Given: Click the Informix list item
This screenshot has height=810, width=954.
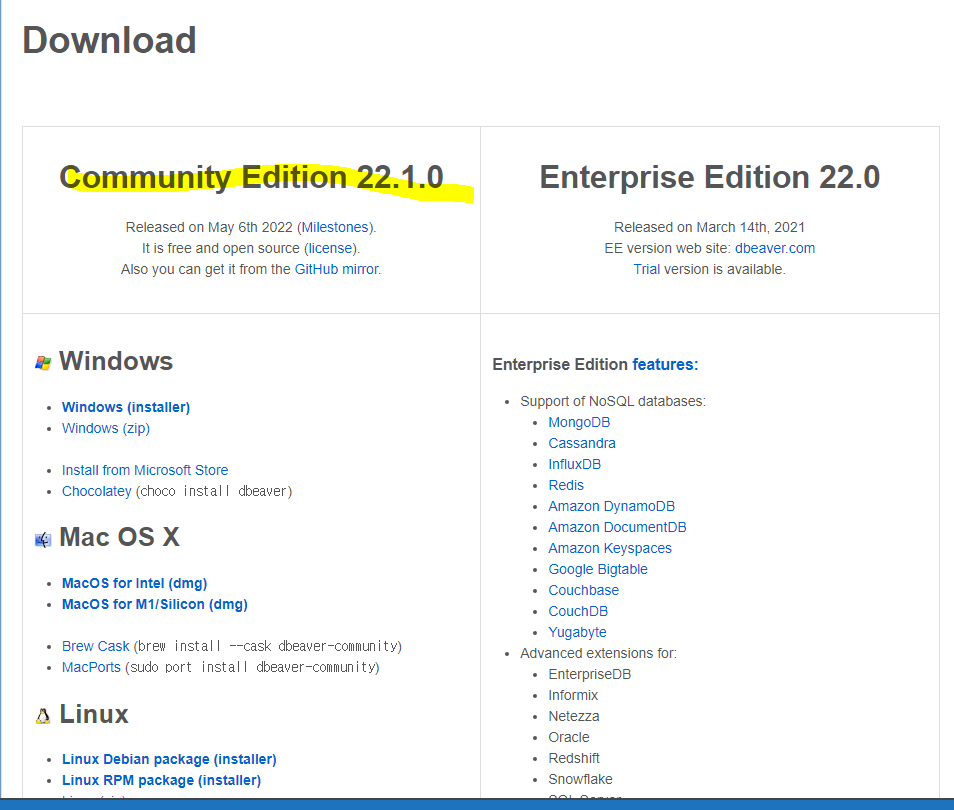Looking at the screenshot, I should click(x=573, y=695).
